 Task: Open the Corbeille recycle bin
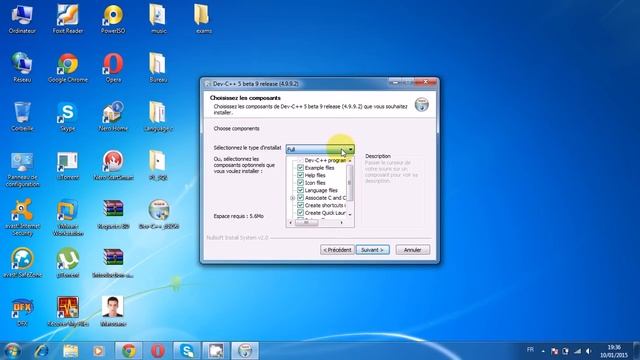[22, 117]
